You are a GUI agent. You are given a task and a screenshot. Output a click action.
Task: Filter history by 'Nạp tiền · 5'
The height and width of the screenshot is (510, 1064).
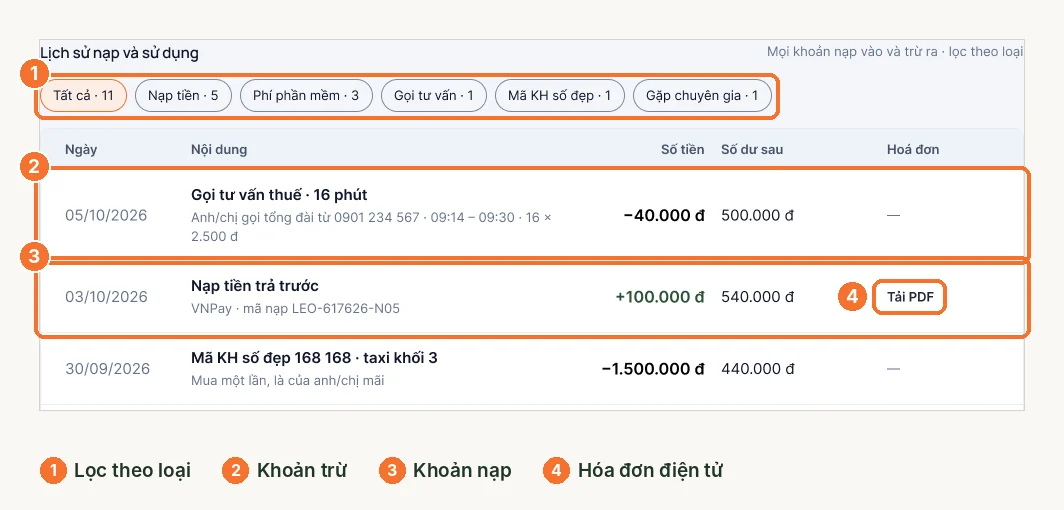[x=183, y=96]
